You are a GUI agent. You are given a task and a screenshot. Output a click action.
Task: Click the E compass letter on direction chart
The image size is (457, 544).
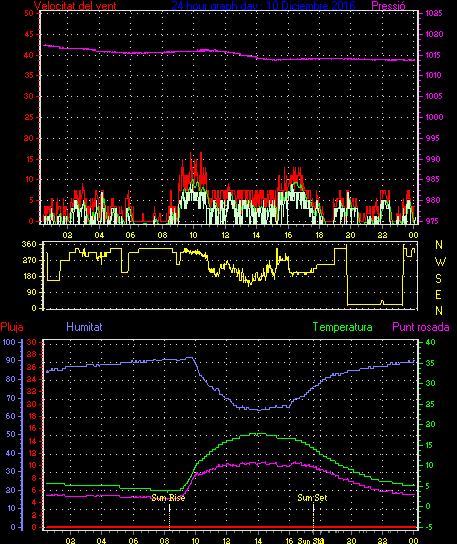(x=438, y=295)
